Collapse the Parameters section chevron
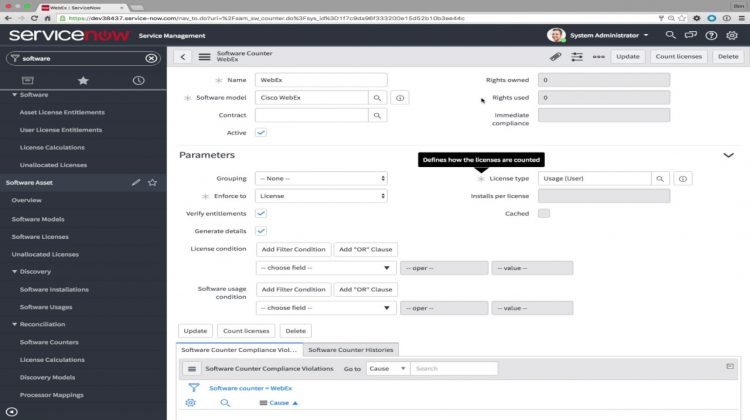 tap(728, 155)
